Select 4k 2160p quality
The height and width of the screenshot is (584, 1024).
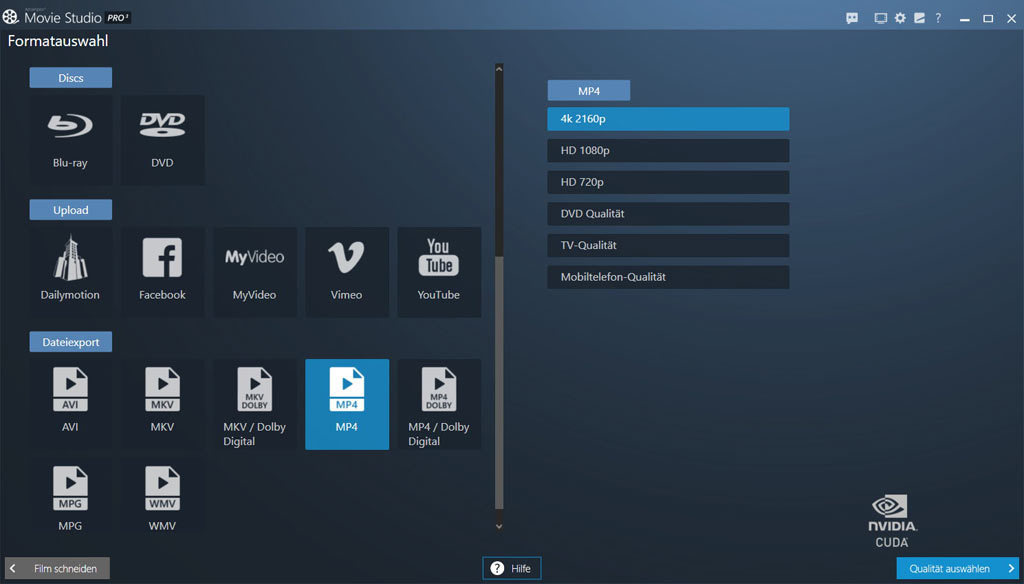point(668,119)
